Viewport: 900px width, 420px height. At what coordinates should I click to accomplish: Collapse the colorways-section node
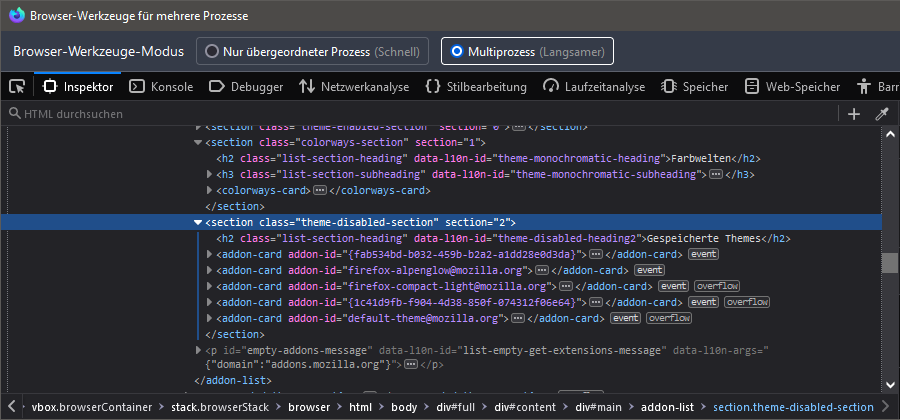[198, 142]
